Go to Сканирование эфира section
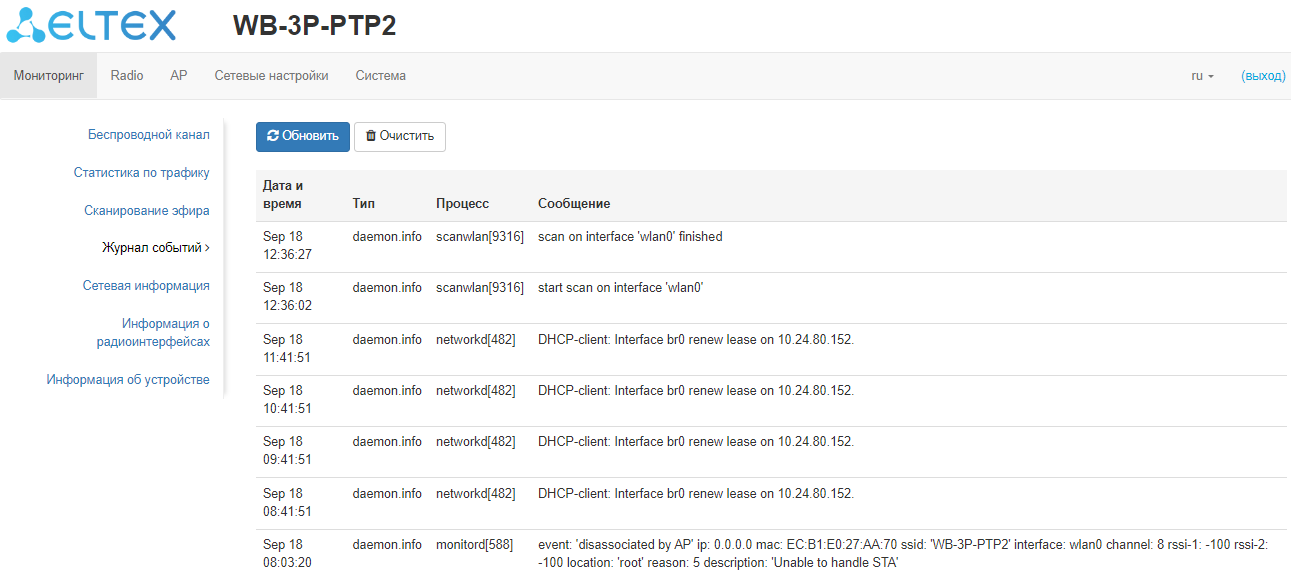Screen dimensions: 1291x579 pyautogui.click(x=146, y=211)
